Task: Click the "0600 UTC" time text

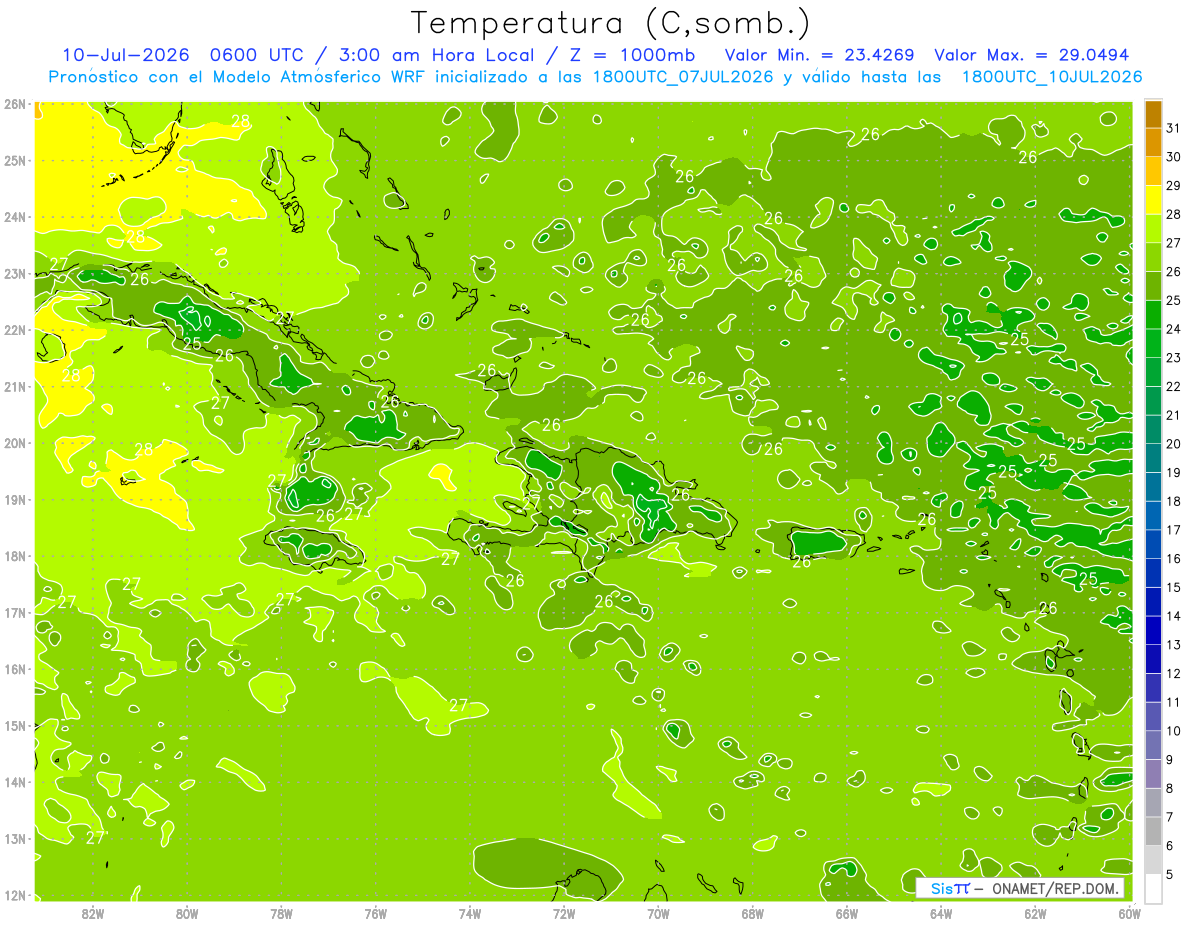Action: [258, 55]
